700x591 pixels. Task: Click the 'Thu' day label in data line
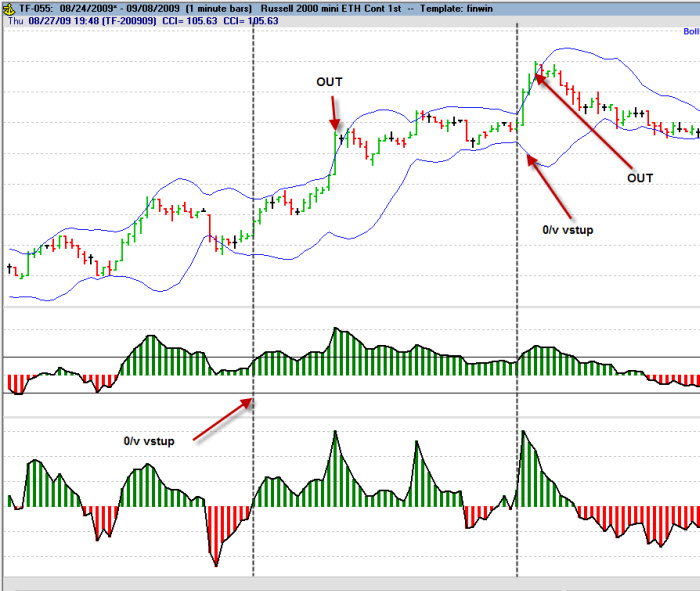(16, 21)
